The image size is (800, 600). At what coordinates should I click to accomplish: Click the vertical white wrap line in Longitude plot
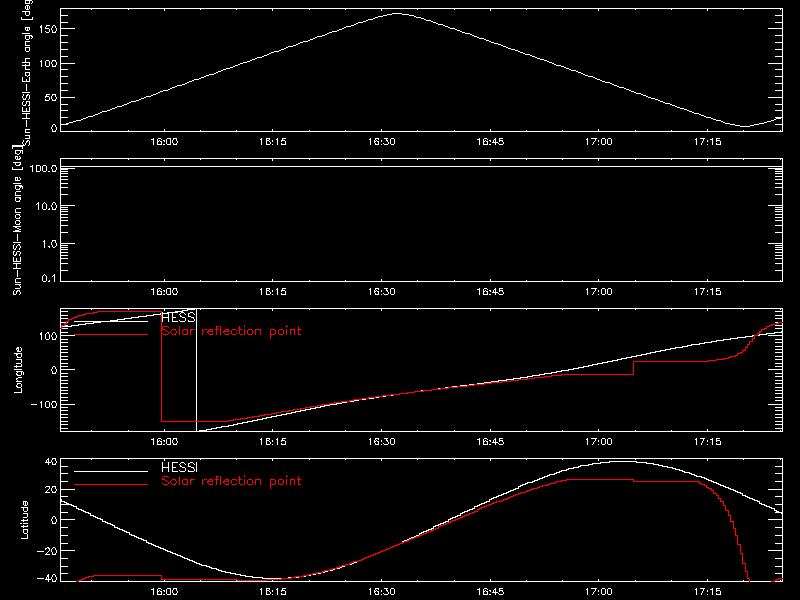coord(196,370)
